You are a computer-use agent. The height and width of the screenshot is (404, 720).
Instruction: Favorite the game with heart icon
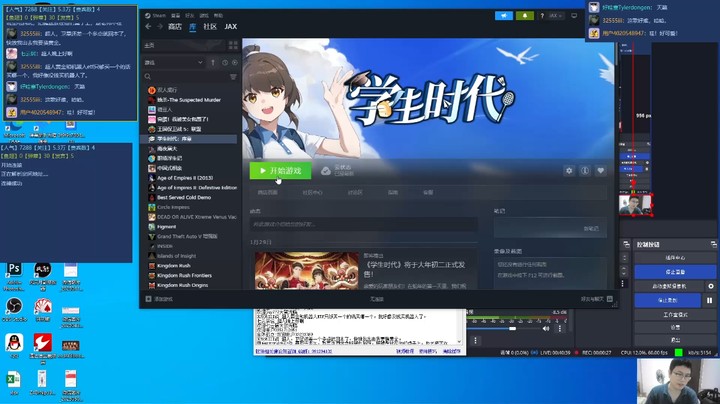pyautogui.click(x=601, y=171)
